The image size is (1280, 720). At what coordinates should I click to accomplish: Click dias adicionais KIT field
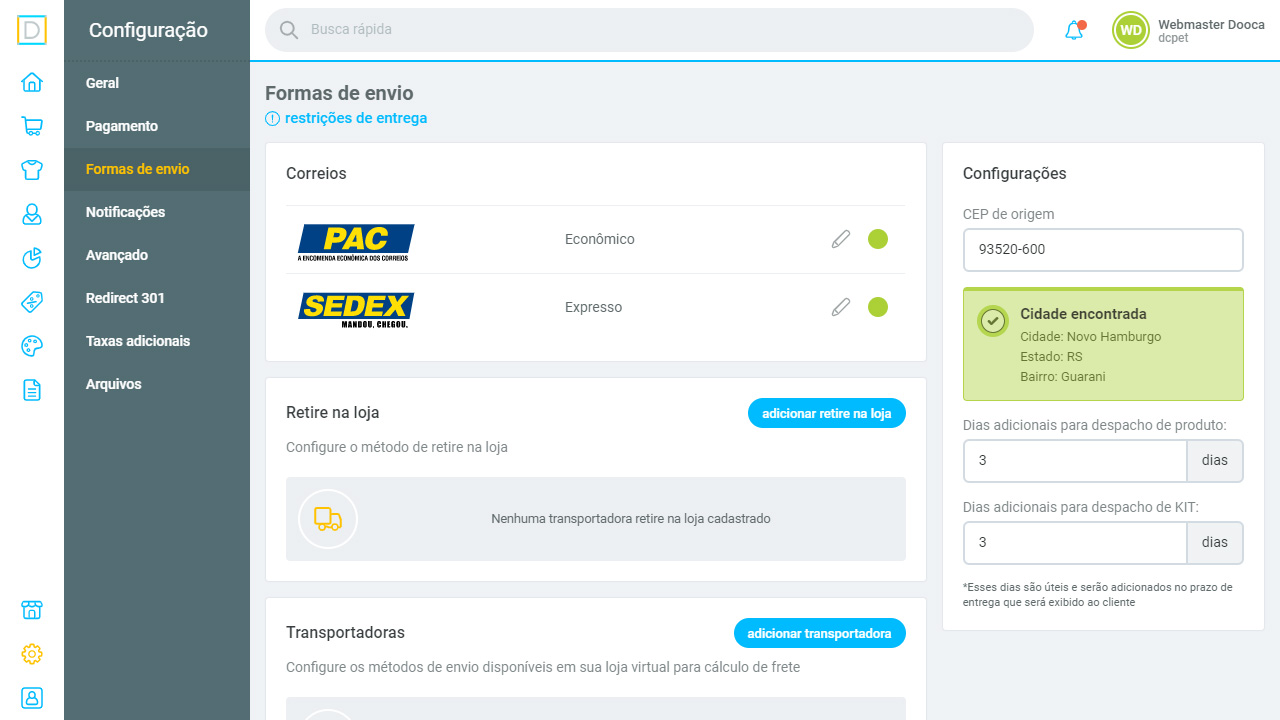tap(1075, 543)
